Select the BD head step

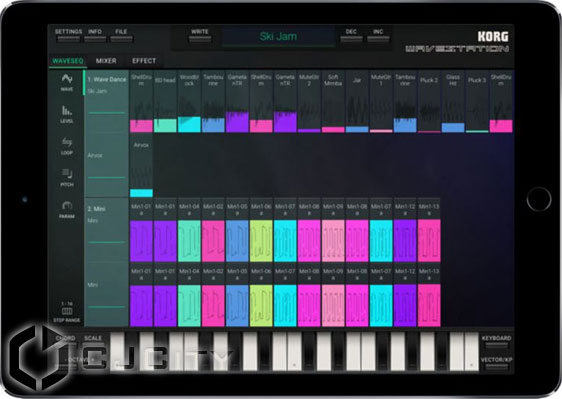click(x=165, y=101)
